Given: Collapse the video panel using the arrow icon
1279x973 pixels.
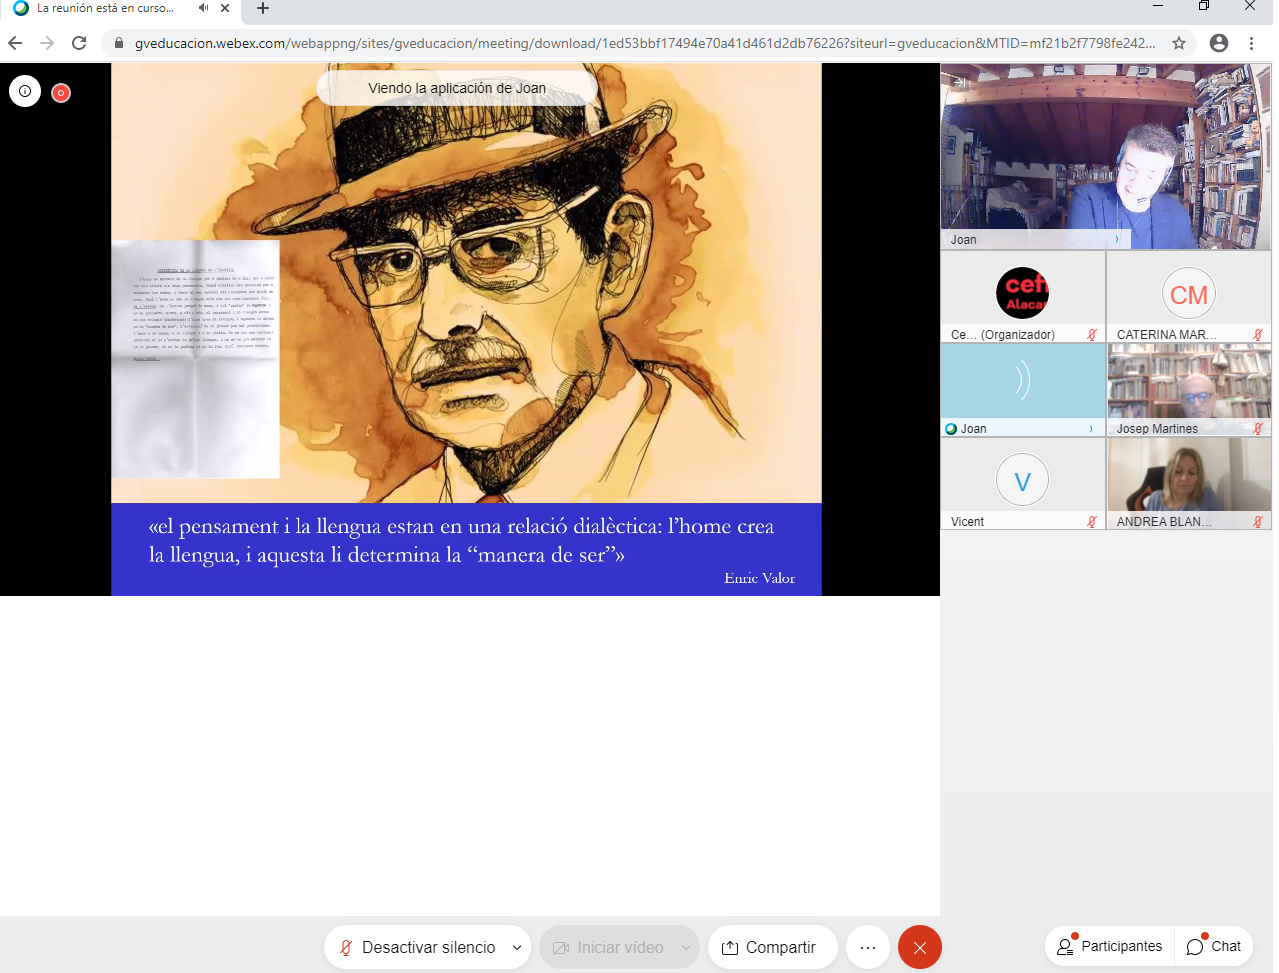Looking at the screenshot, I should [959, 82].
